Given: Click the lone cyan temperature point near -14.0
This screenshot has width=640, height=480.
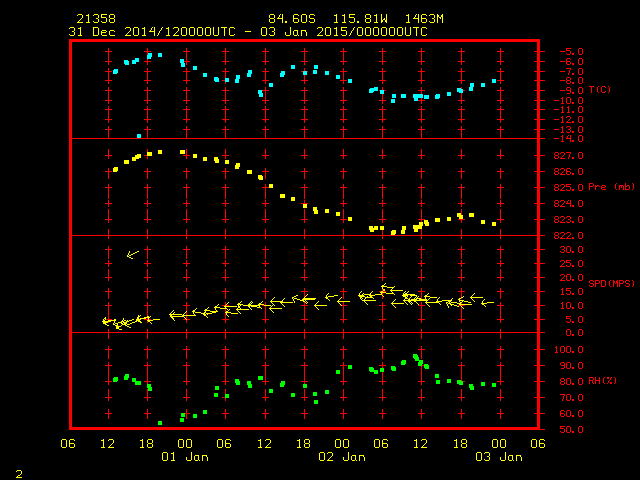Looking at the screenshot, I should [139, 136].
